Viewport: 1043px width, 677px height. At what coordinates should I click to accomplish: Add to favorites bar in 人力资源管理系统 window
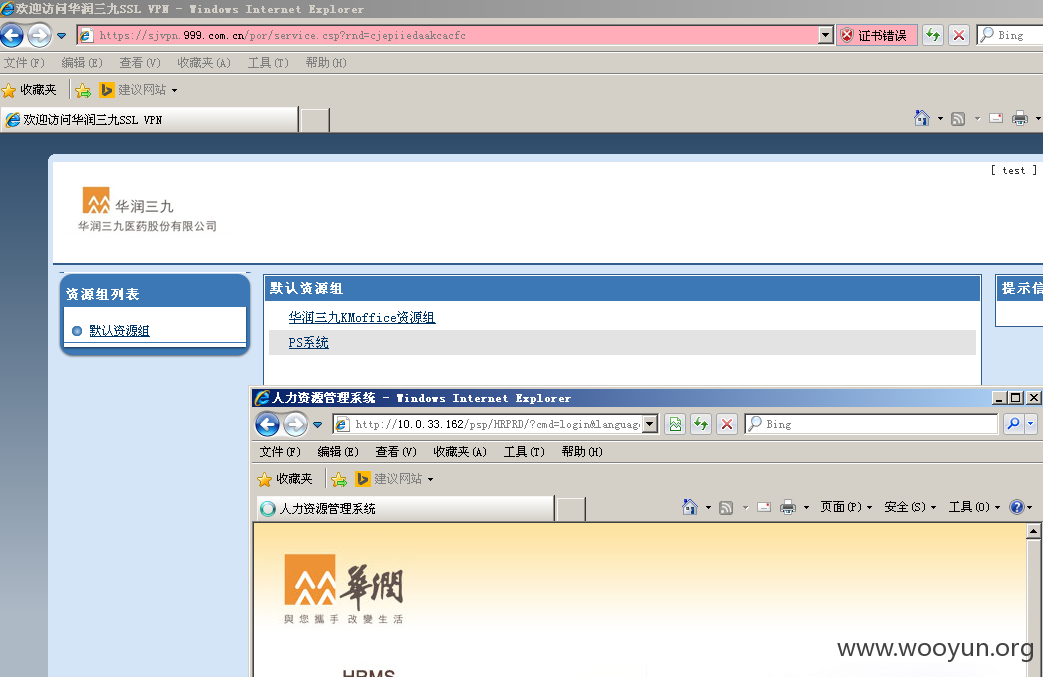tap(339, 479)
